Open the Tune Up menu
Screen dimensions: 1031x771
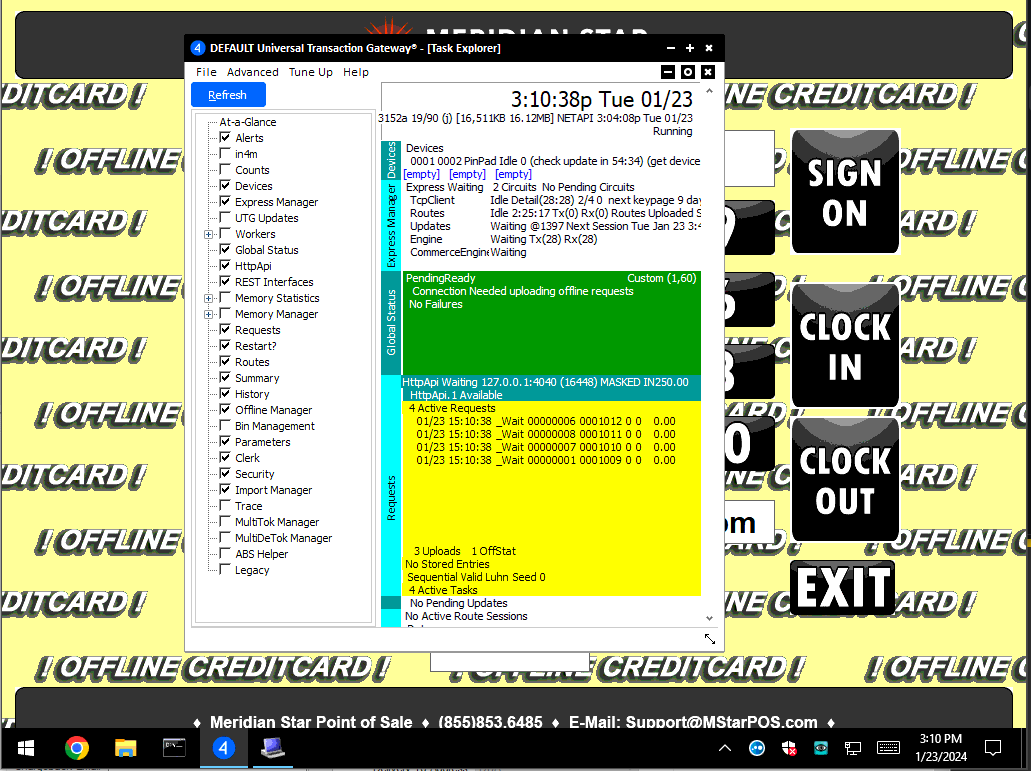point(310,72)
